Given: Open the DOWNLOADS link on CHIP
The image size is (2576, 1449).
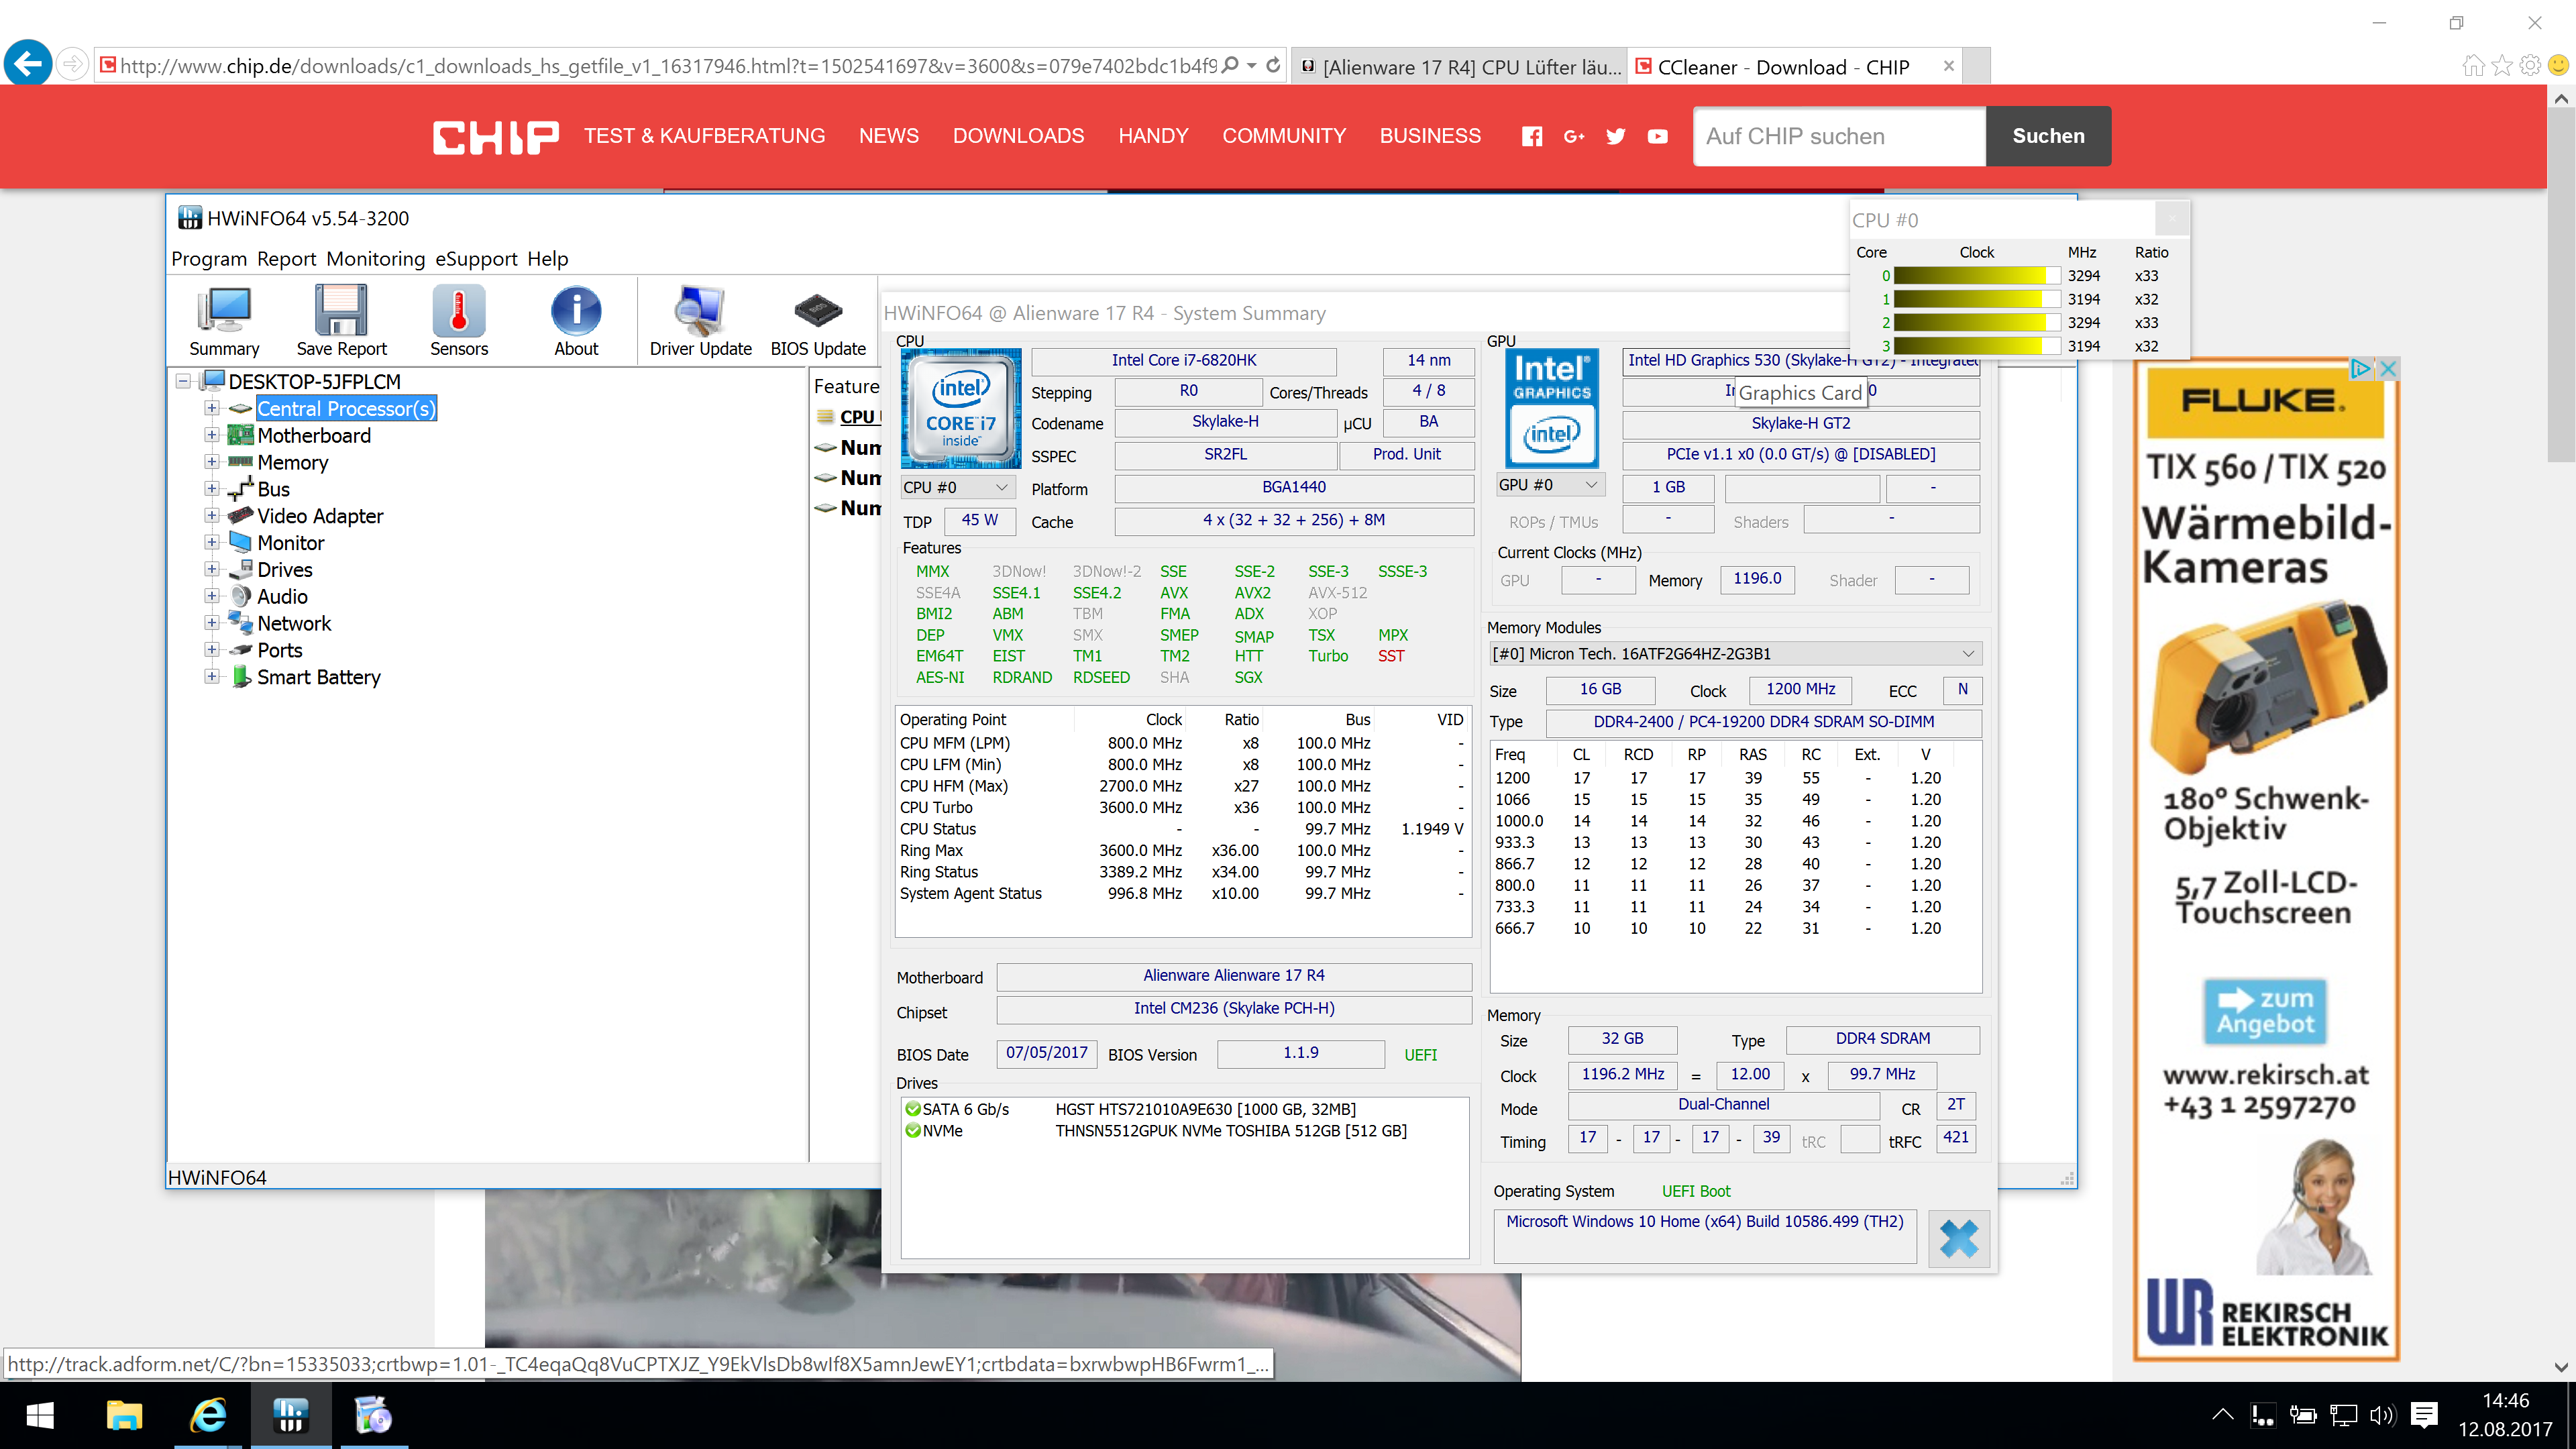Looking at the screenshot, I should [1018, 136].
